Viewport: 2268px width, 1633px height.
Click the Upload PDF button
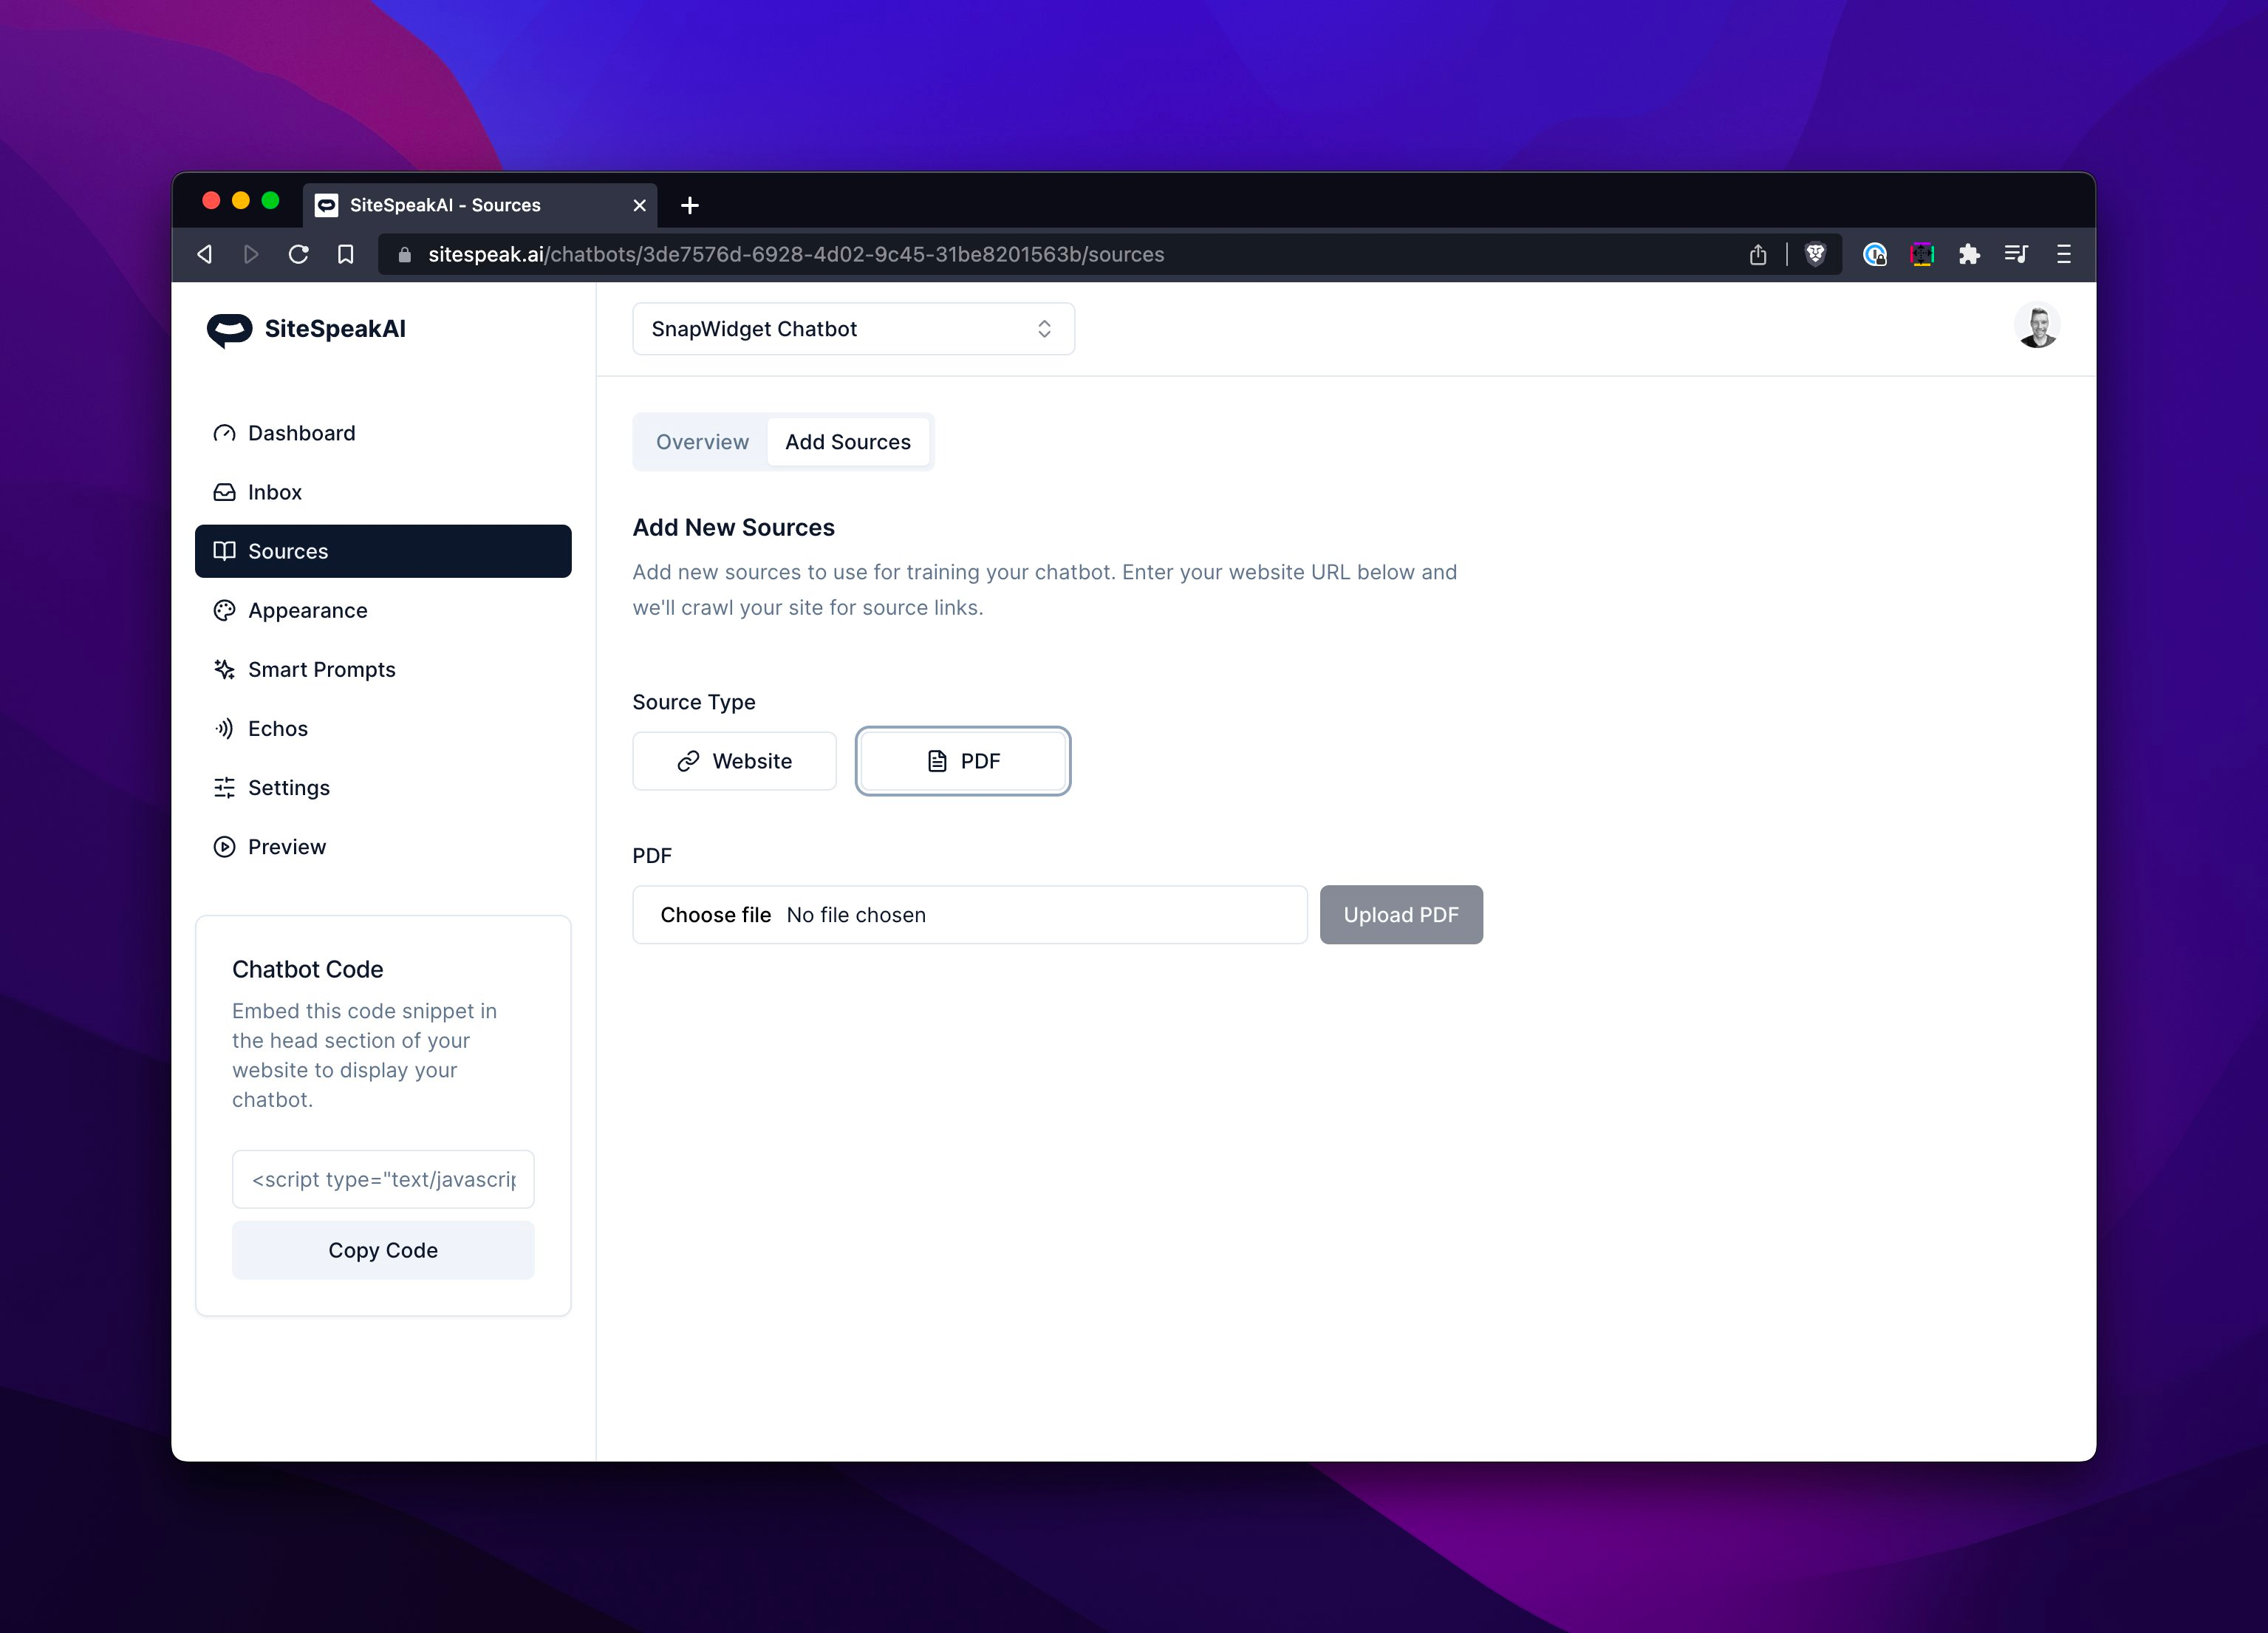[x=1400, y=914]
